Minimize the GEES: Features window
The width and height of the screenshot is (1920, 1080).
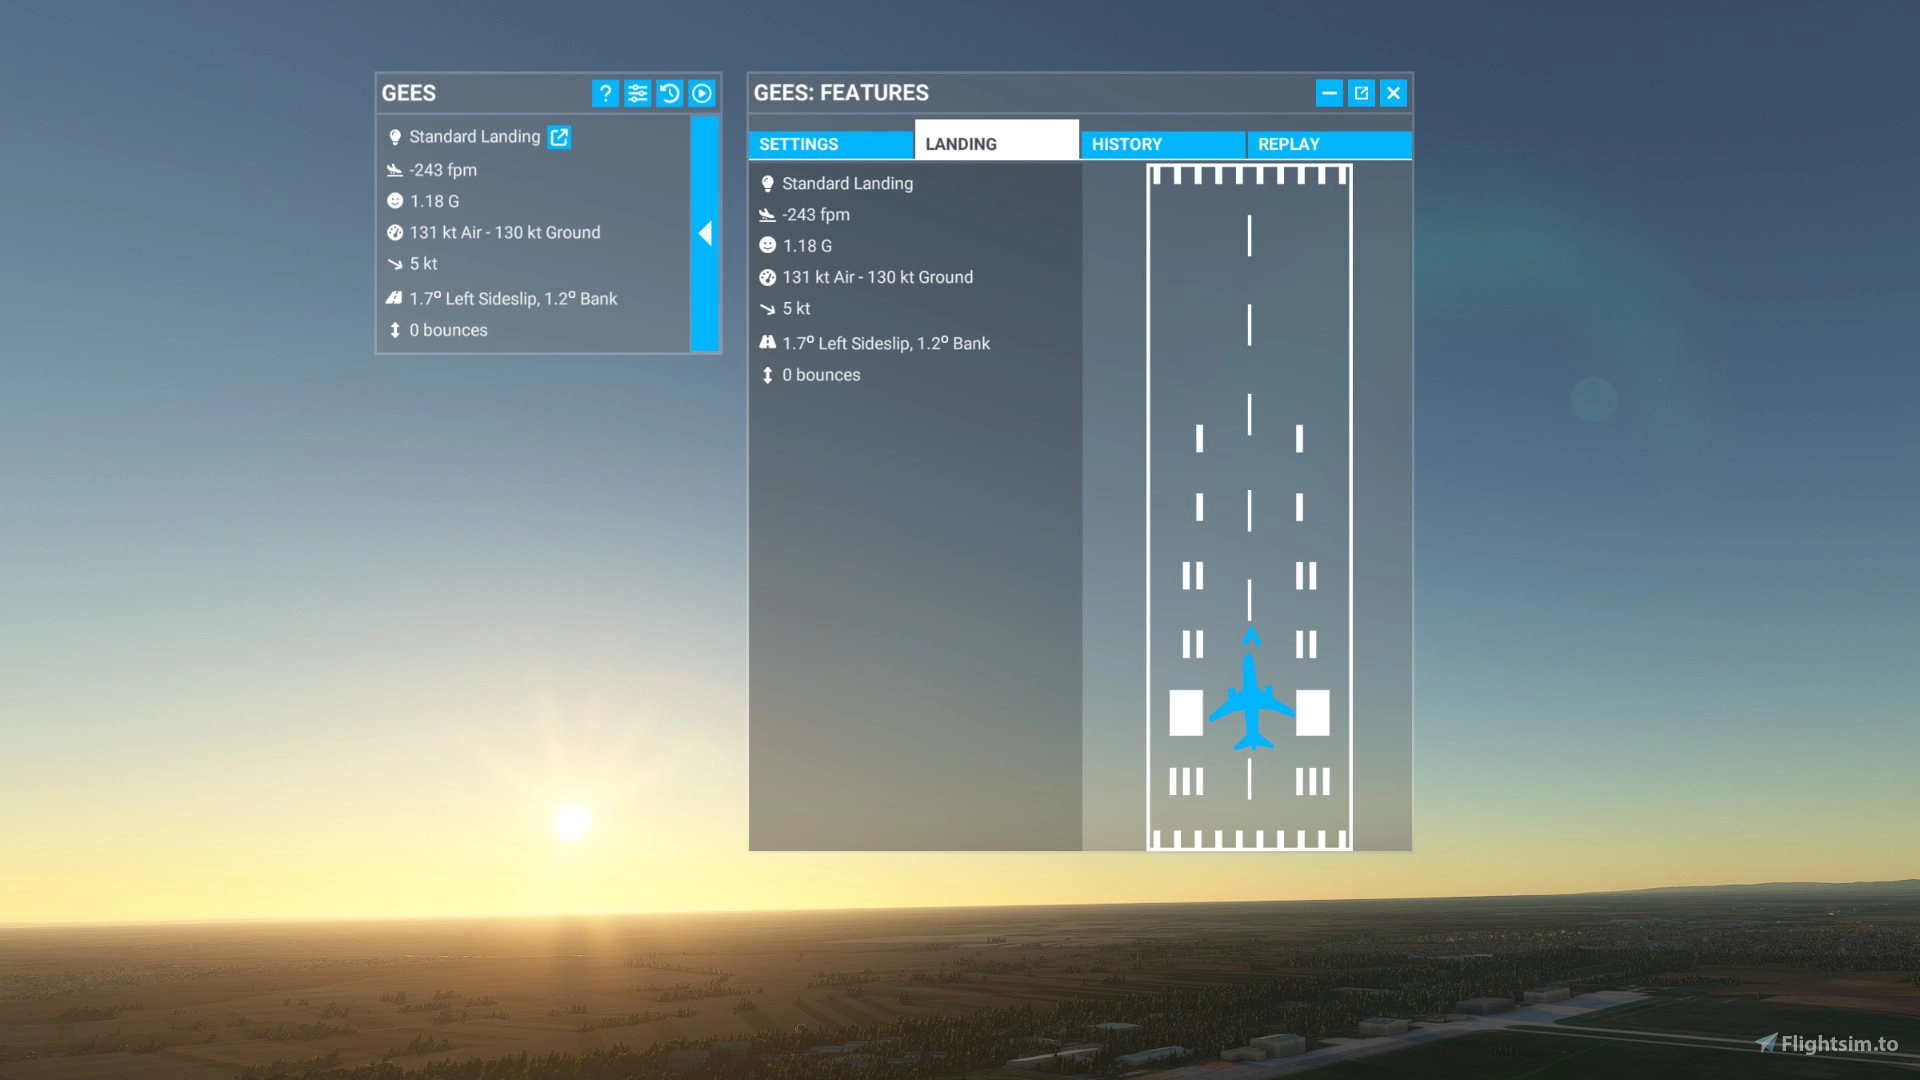(1329, 93)
